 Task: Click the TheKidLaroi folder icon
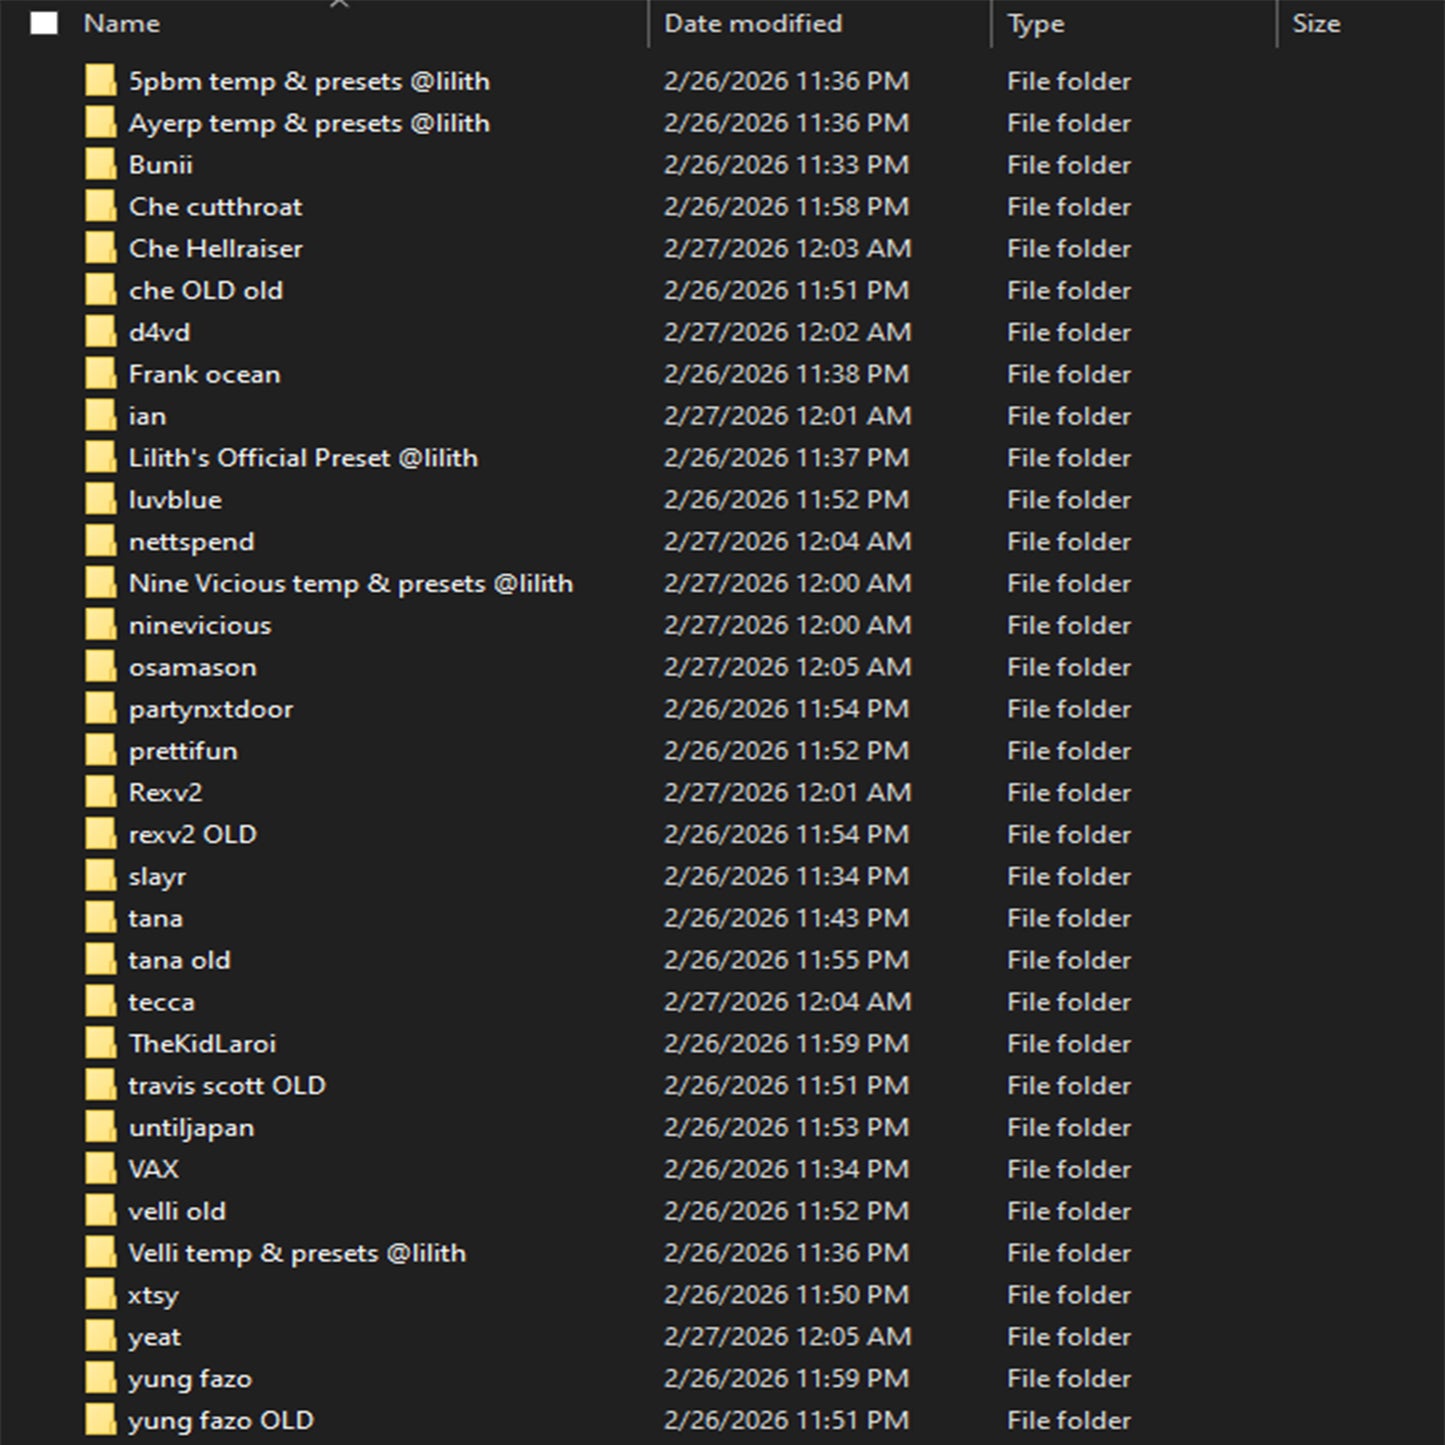point(100,1044)
